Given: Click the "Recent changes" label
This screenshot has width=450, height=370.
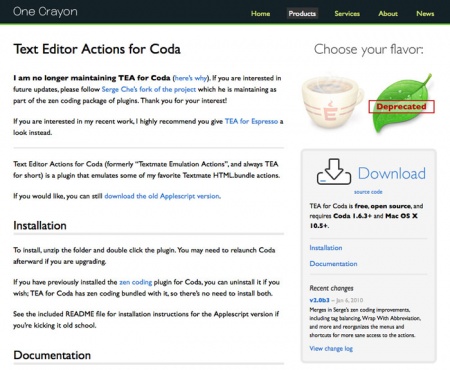Looking at the screenshot, I should pyautogui.click(x=331, y=288).
